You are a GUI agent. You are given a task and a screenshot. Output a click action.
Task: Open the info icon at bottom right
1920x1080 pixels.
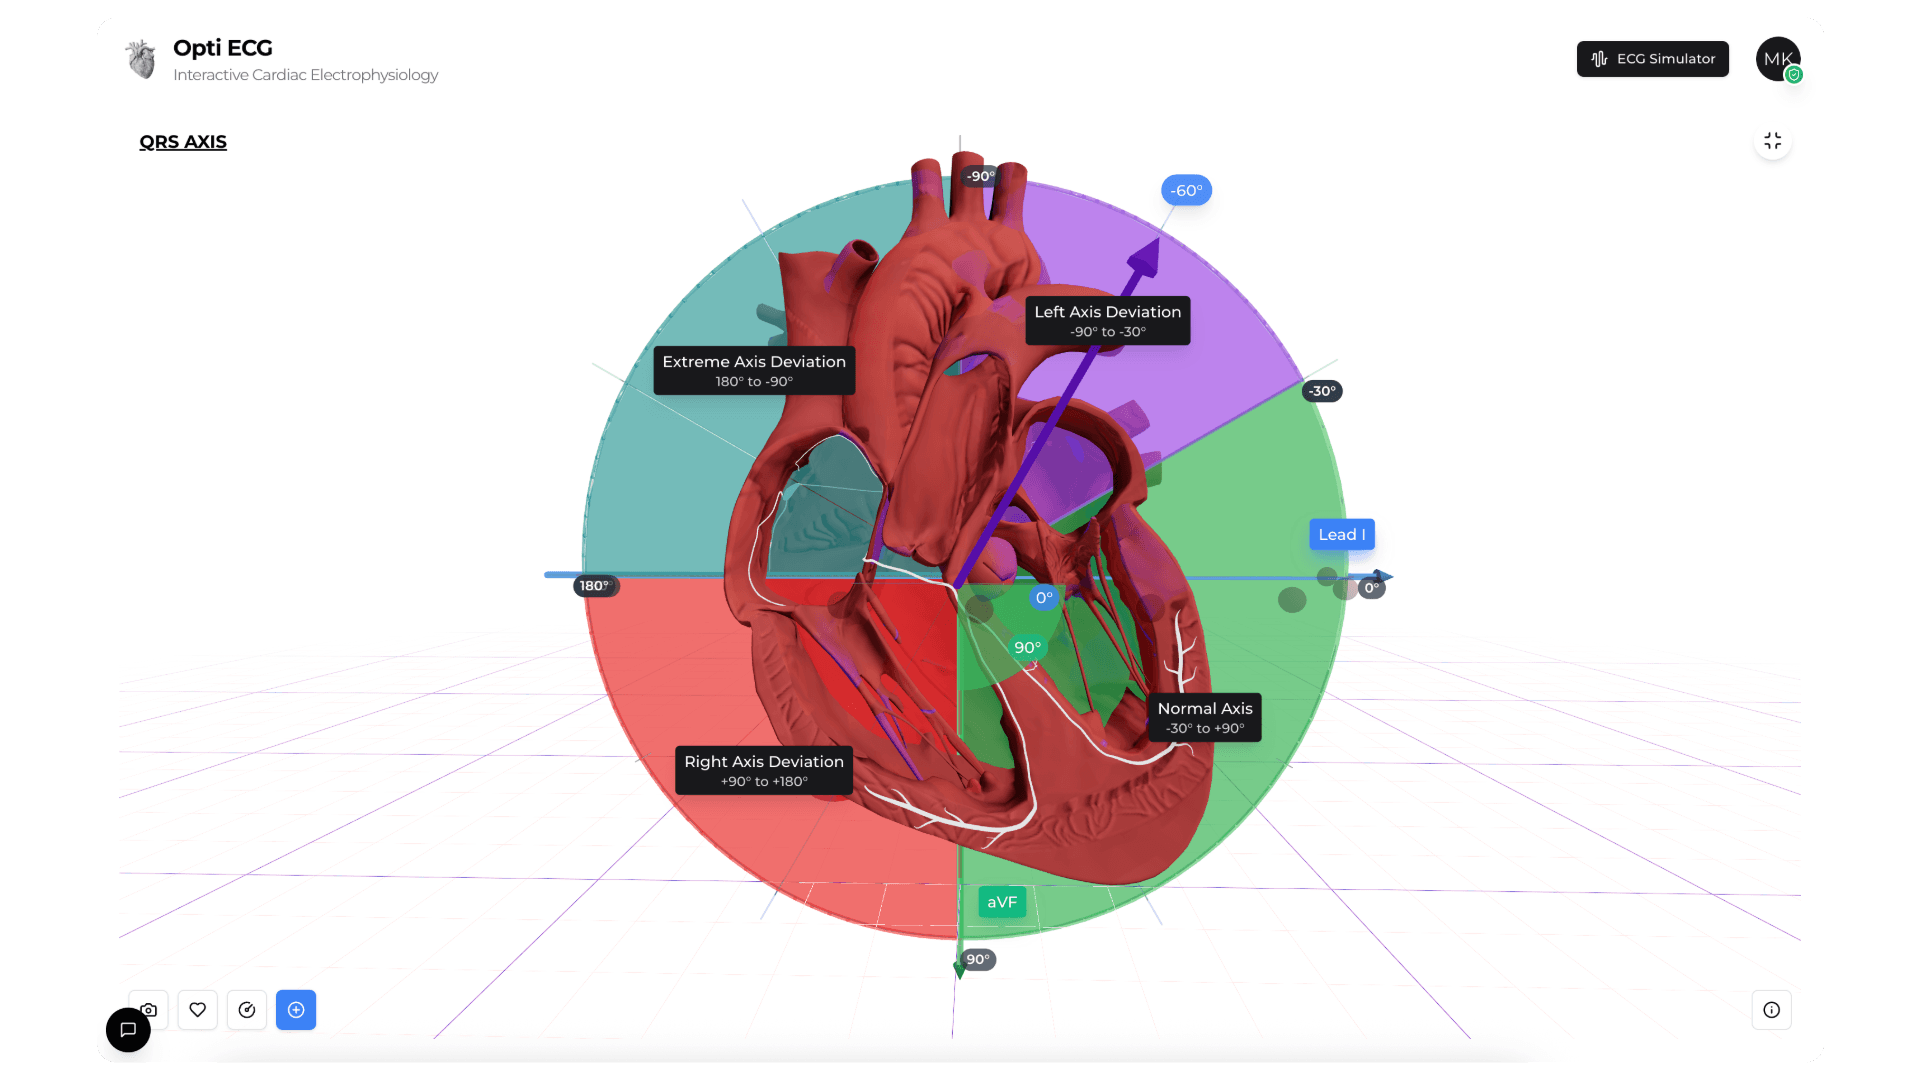(1772, 1009)
